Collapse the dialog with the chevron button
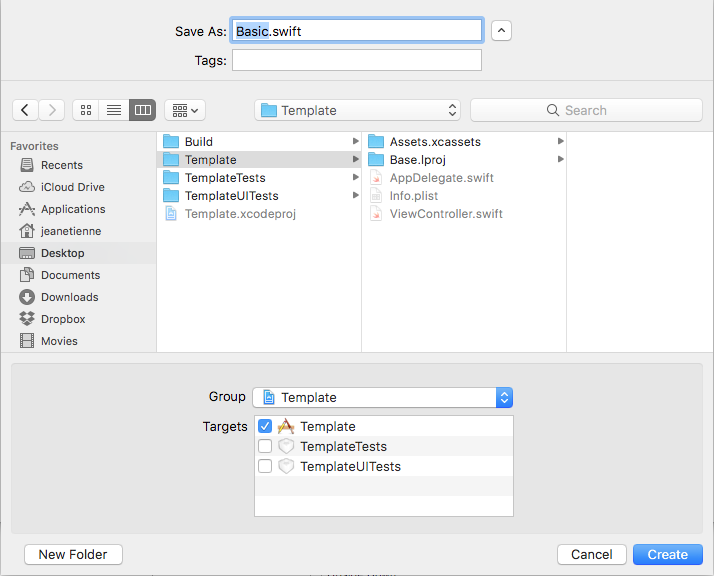 pyautogui.click(x=501, y=30)
